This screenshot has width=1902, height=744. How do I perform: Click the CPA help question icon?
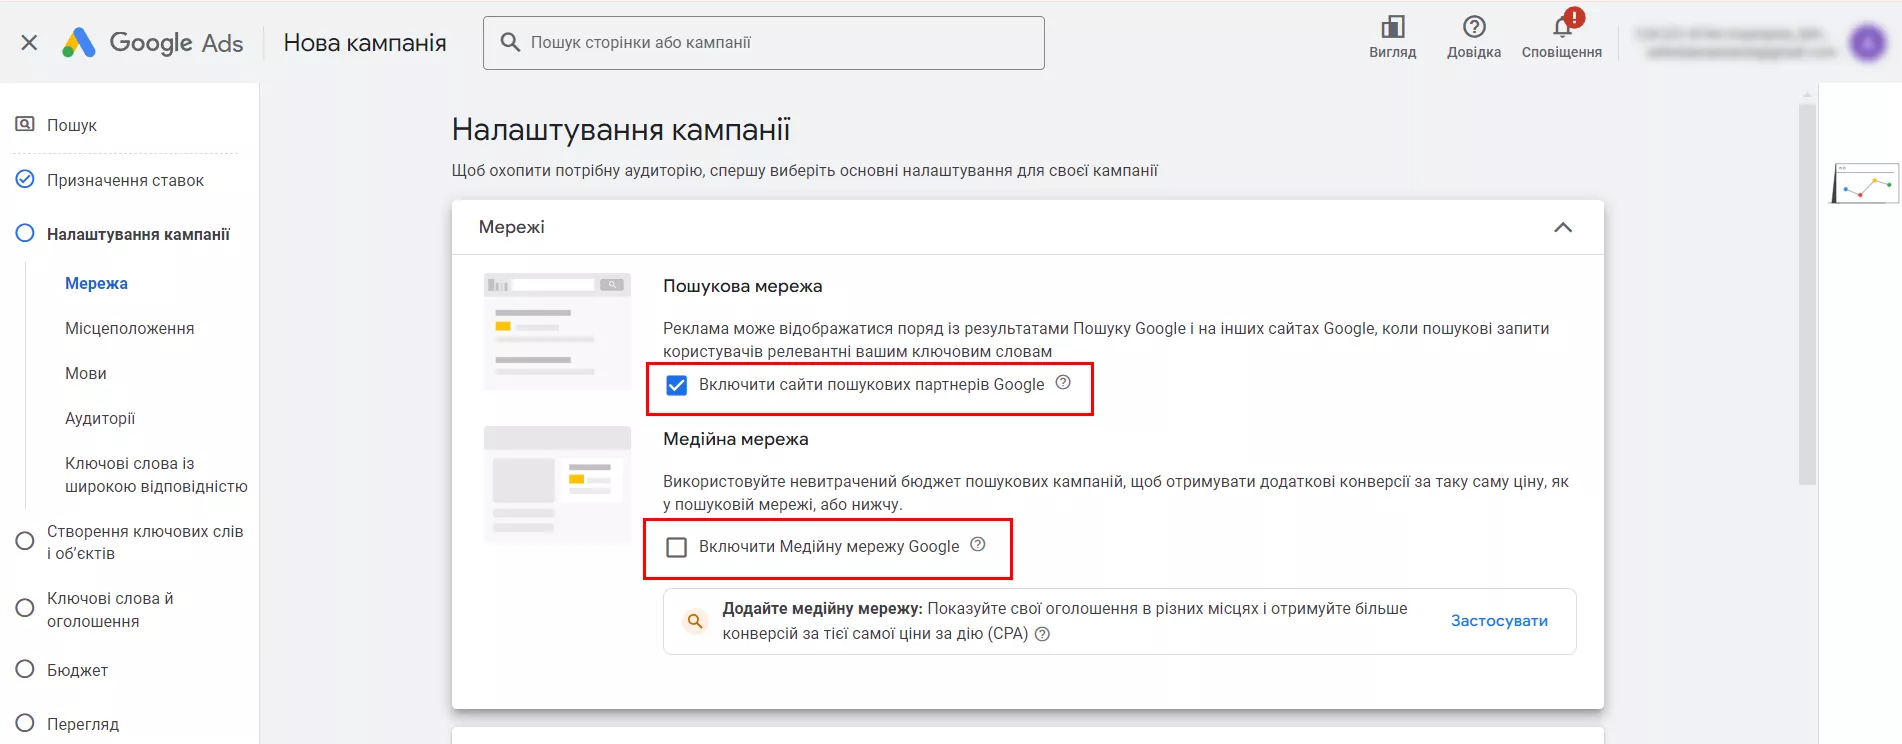(1042, 634)
